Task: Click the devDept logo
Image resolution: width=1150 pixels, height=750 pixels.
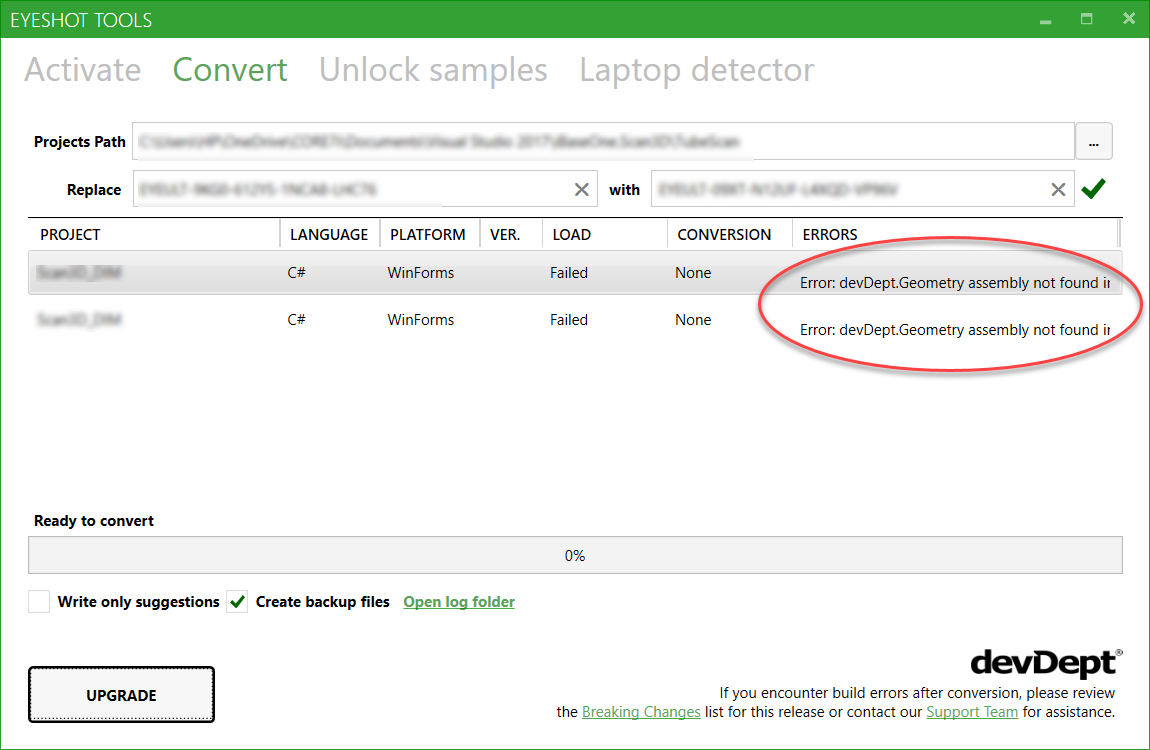Action: coord(1044,662)
